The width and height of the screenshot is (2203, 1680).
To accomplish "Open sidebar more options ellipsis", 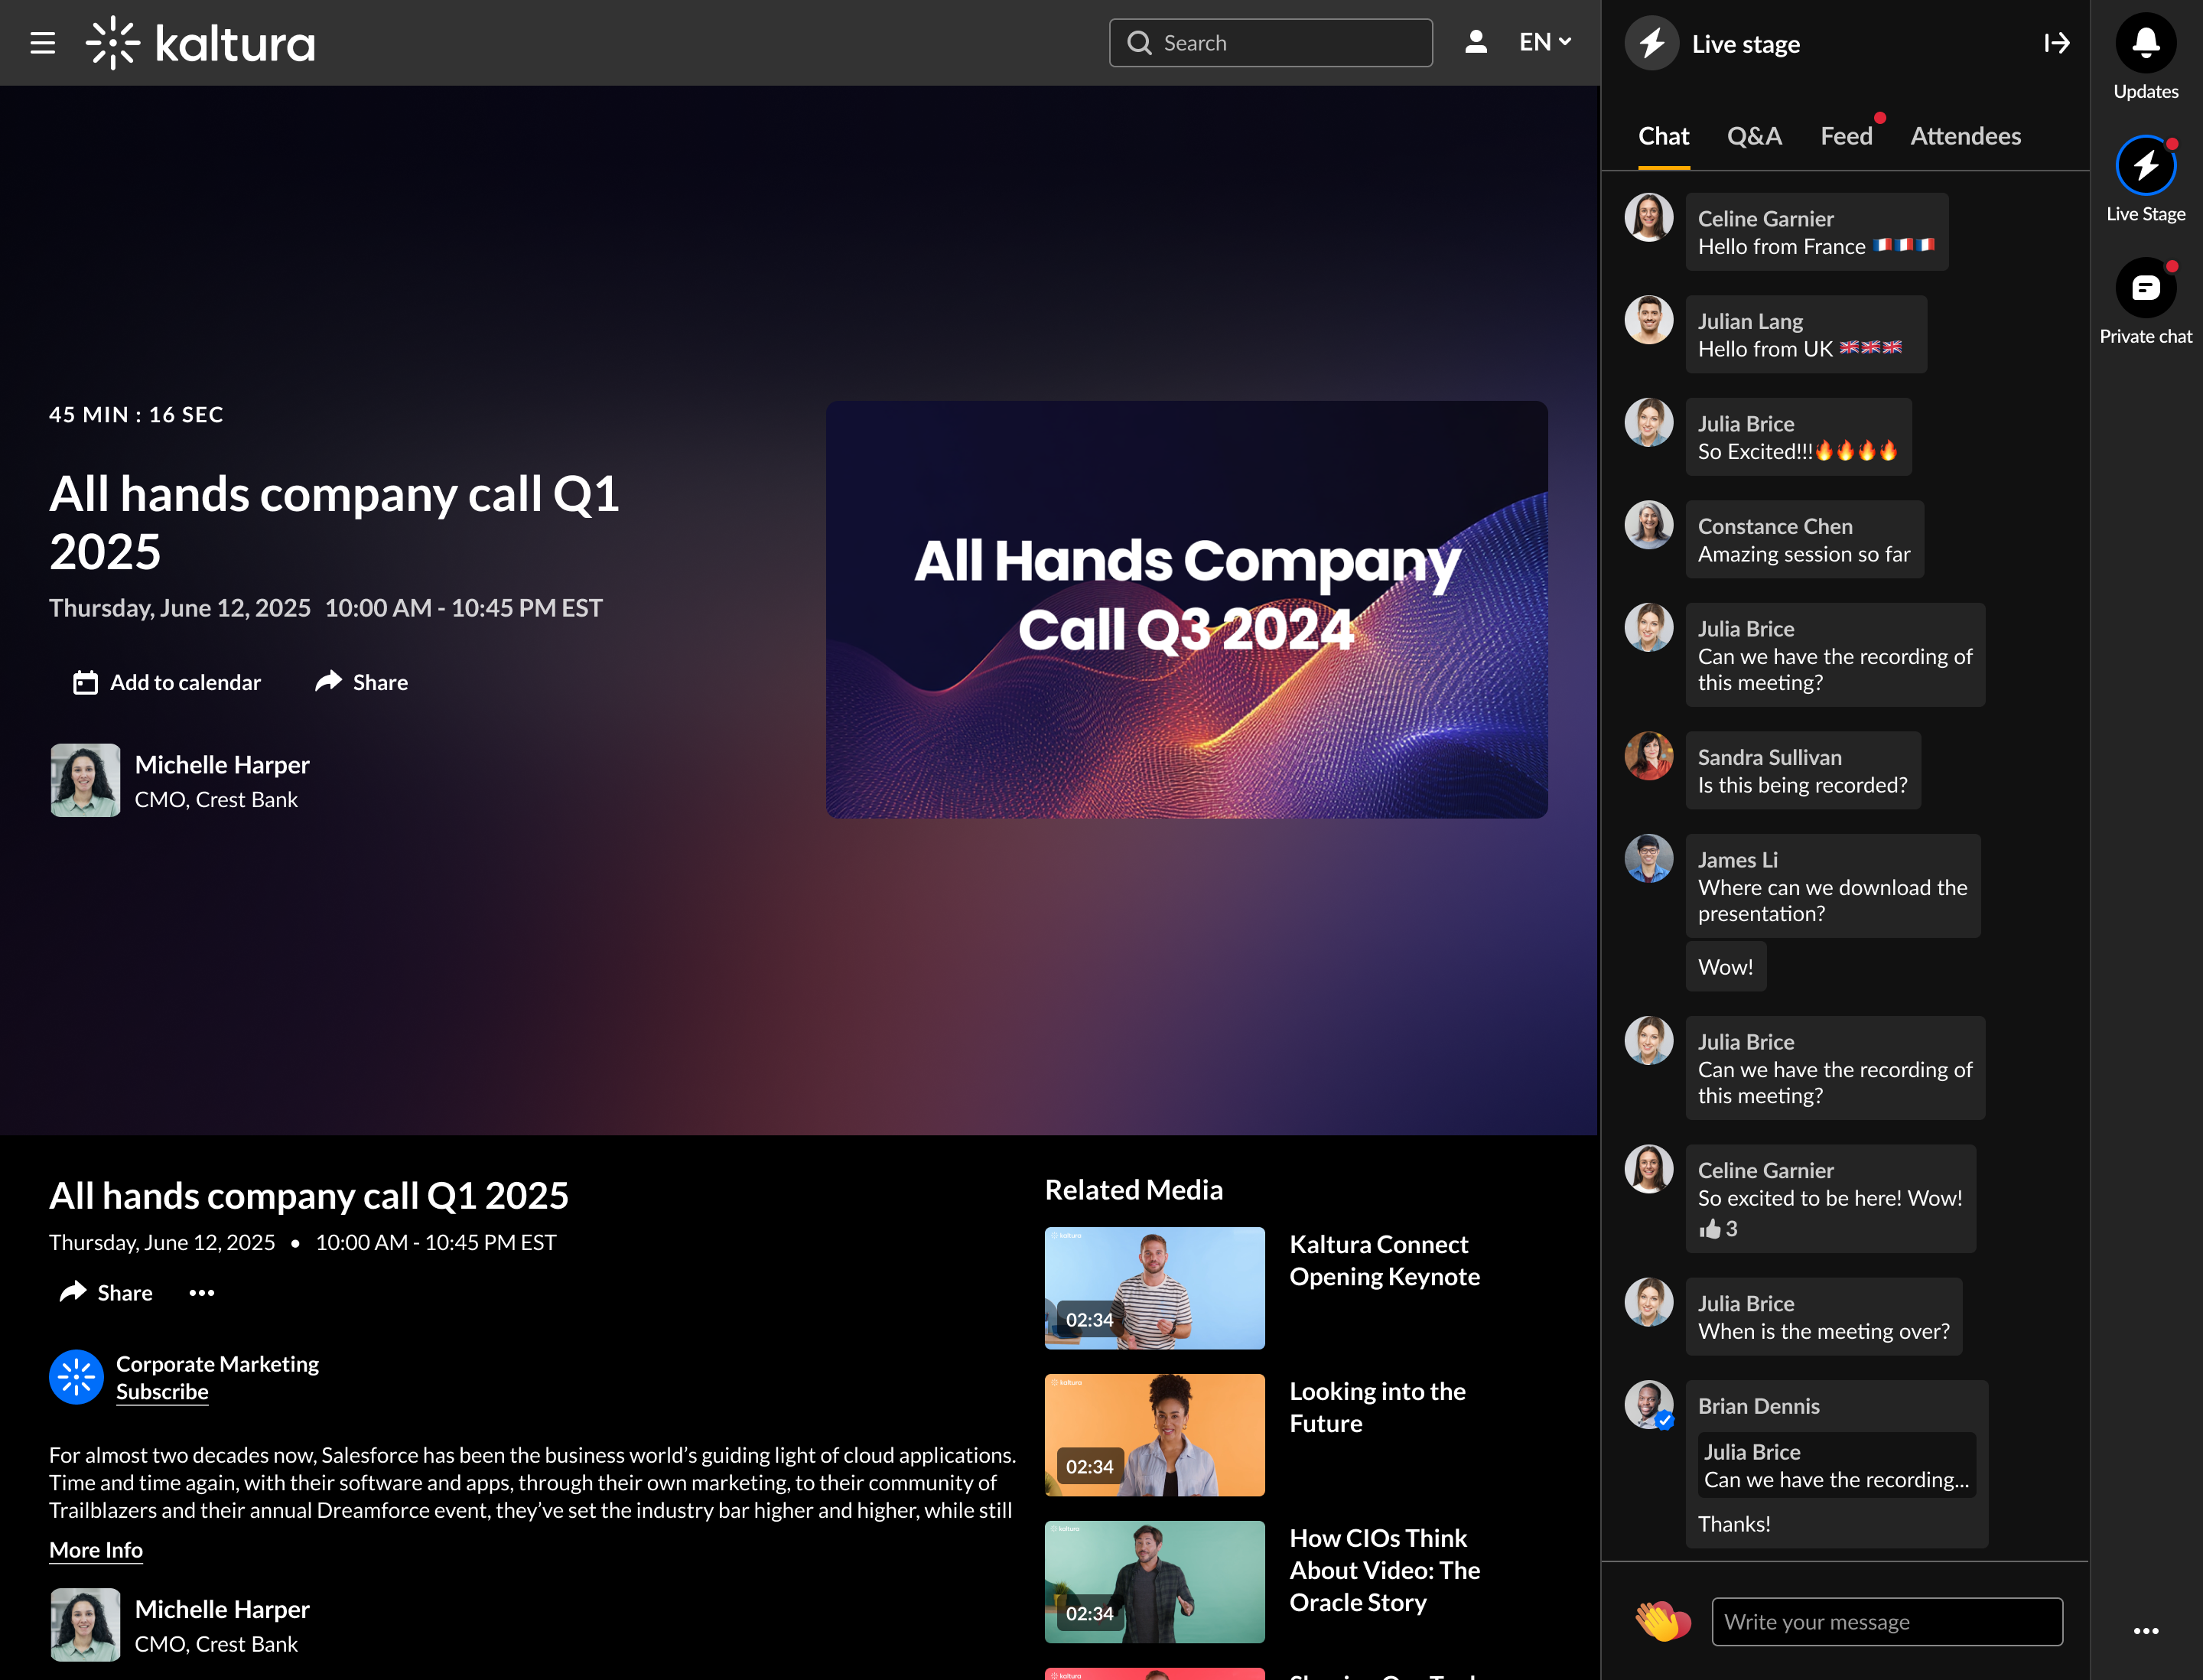I will 2145,1631.
